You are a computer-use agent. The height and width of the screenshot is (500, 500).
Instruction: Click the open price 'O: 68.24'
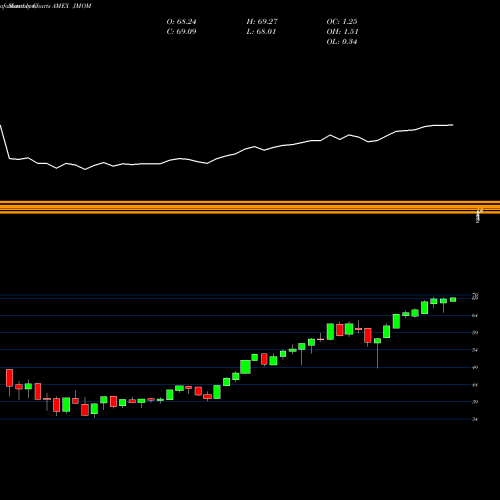(x=181, y=22)
